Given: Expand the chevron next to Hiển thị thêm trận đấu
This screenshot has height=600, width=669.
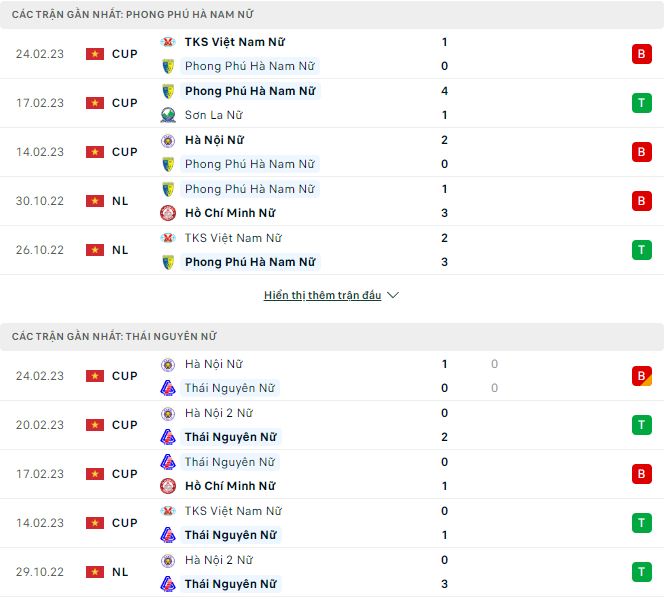Looking at the screenshot, I should (393, 296).
